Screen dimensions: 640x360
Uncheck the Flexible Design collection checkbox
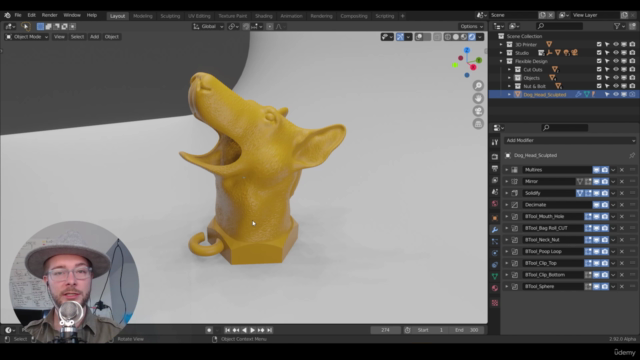[599, 61]
